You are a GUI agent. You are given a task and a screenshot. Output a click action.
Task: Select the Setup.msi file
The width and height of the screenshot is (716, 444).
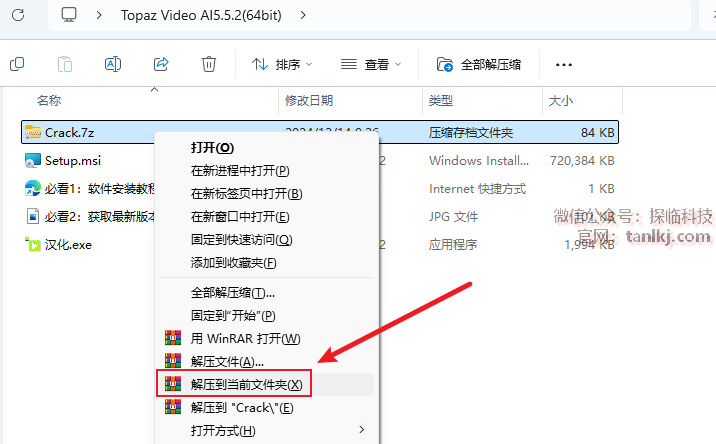pyautogui.click(x=73, y=160)
